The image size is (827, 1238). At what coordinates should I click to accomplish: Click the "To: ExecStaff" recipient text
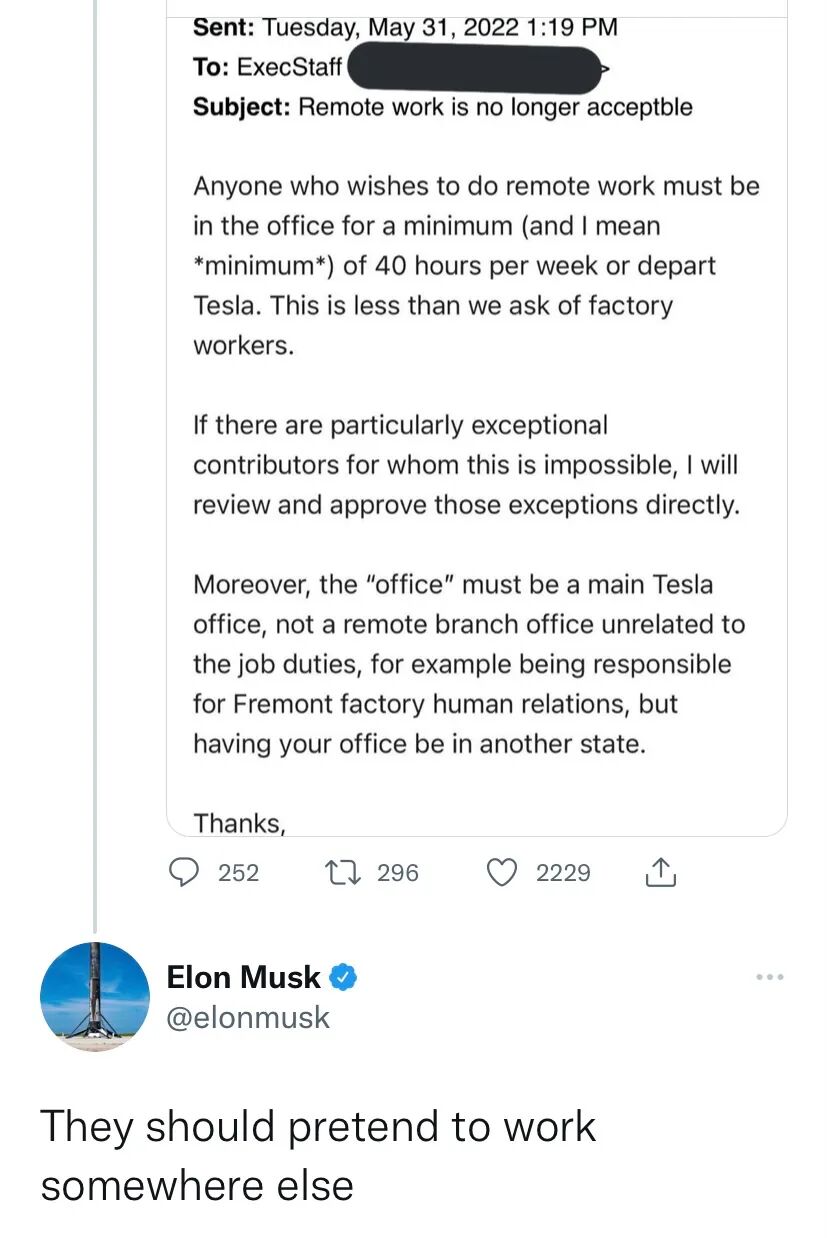267,67
